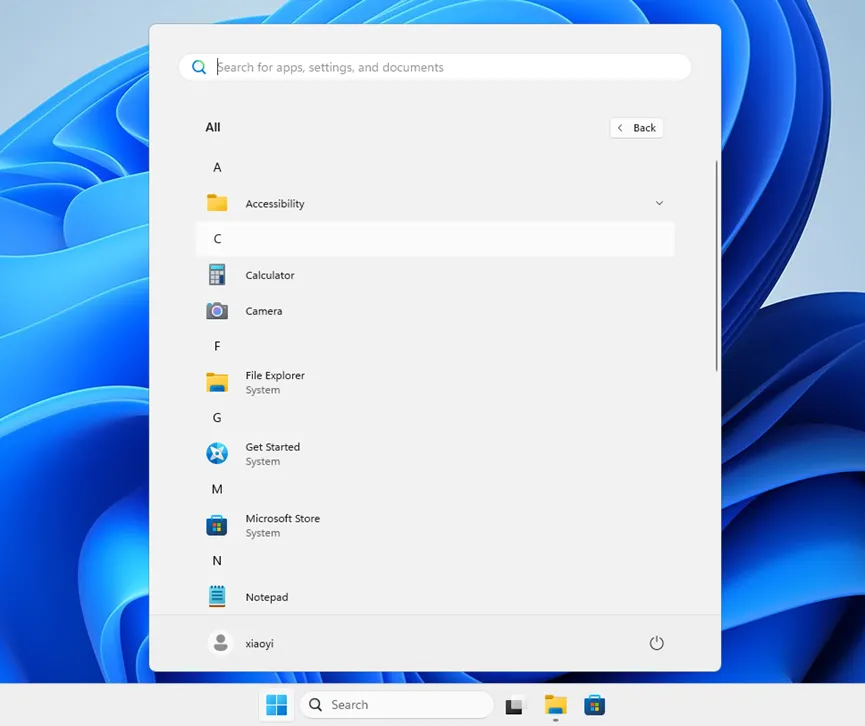Click the 'A' section letter header
The image size is (865, 726).
click(x=217, y=167)
